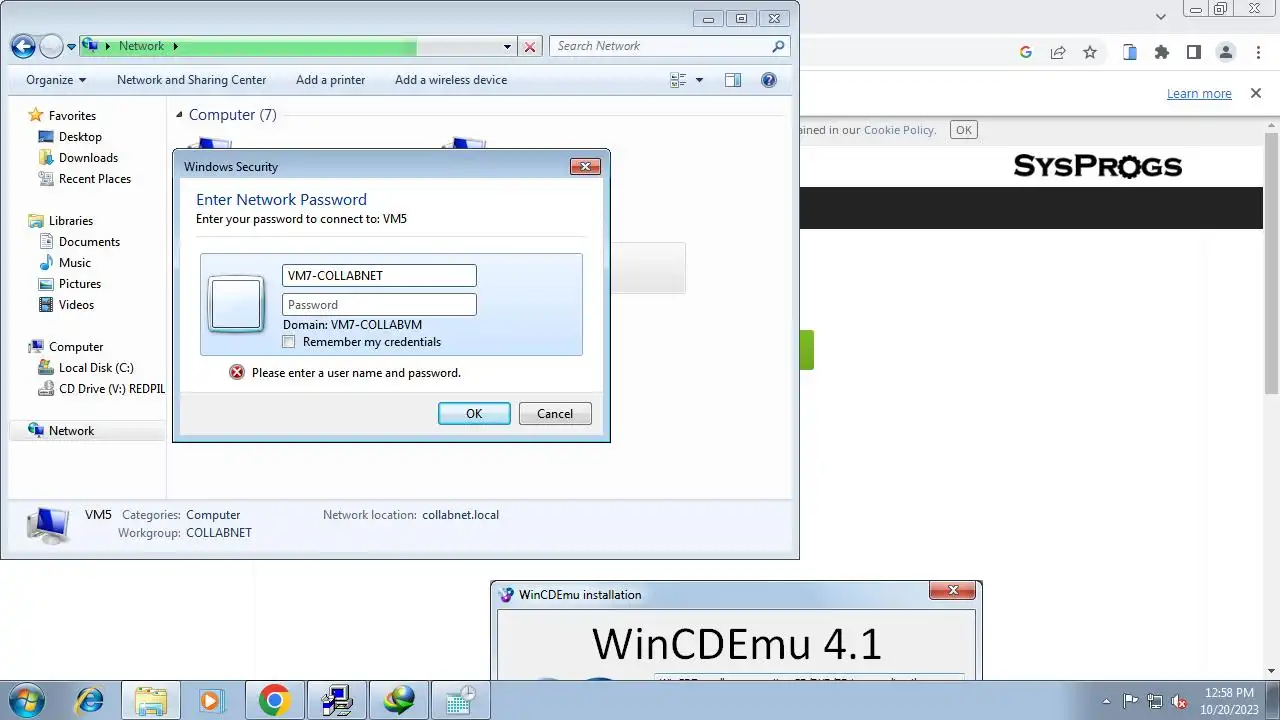The height and width of the screenshot is (720, 1280).
Task: Click OK in Windows Security dialog
Action: (474, 414)
